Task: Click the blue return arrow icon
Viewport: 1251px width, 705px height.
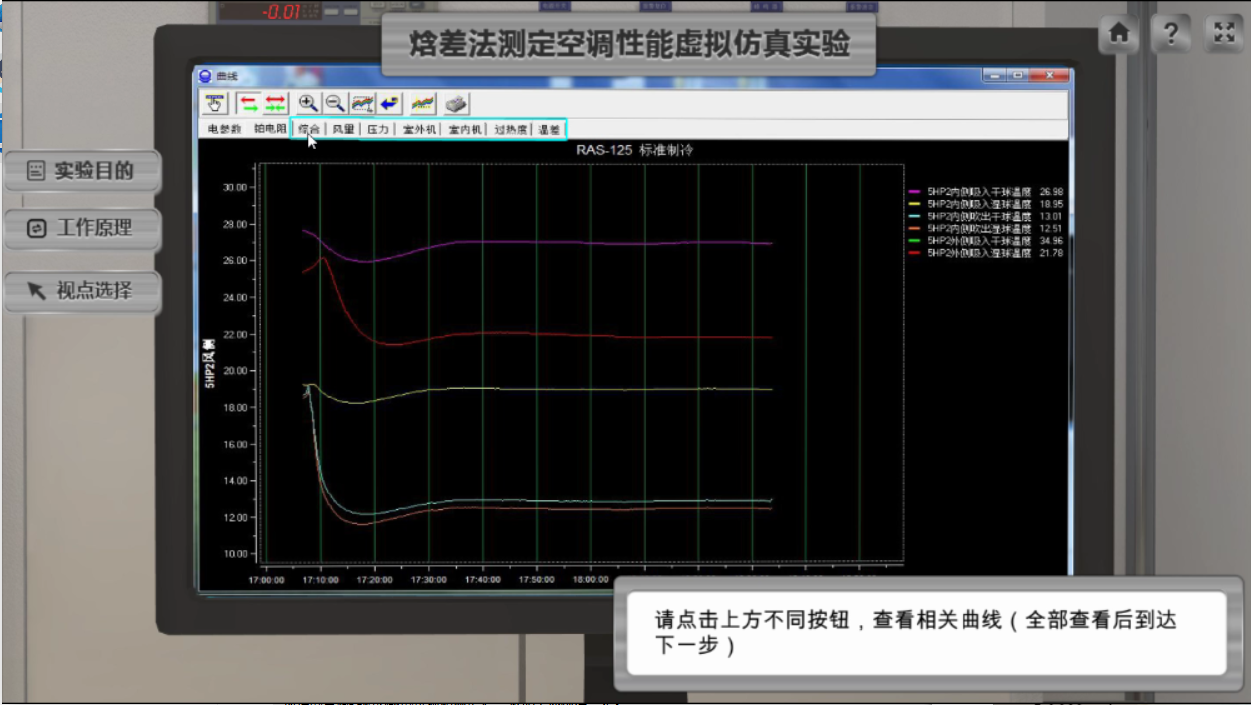Action: click(x=390, y=103)
